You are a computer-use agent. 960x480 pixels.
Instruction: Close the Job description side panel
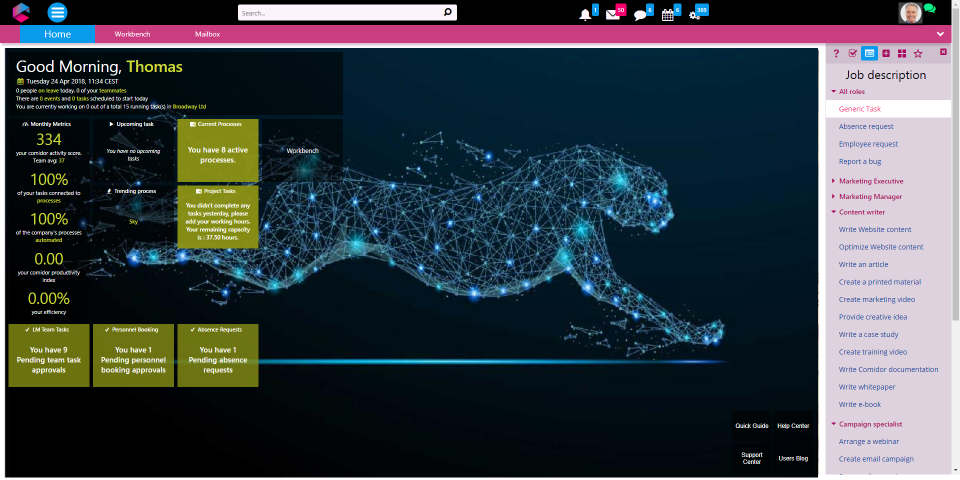(x=943, y=52)
